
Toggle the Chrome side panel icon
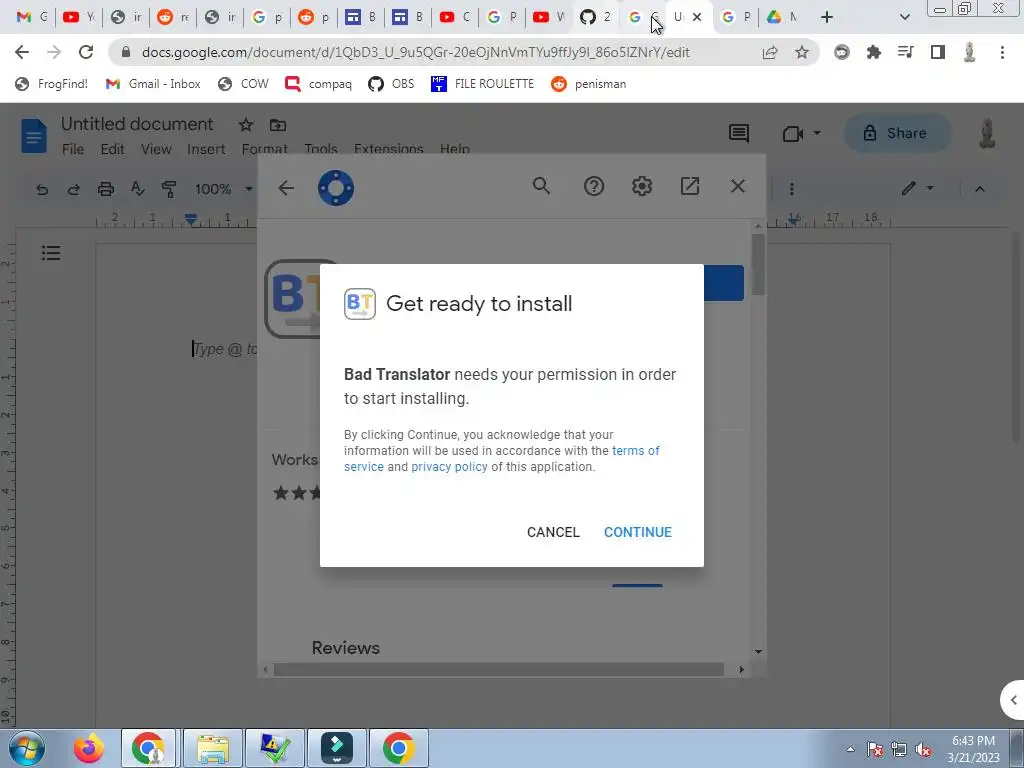pos(938,52)
